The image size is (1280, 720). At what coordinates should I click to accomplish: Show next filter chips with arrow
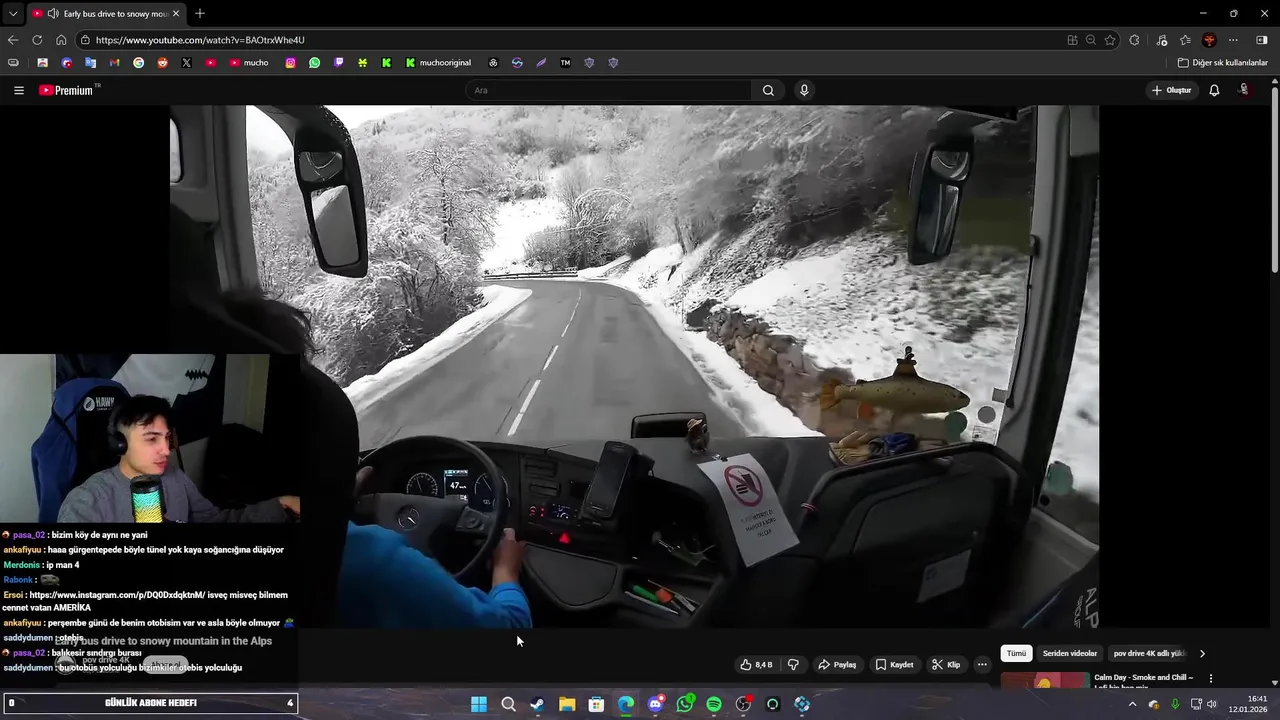point(1202,653)
